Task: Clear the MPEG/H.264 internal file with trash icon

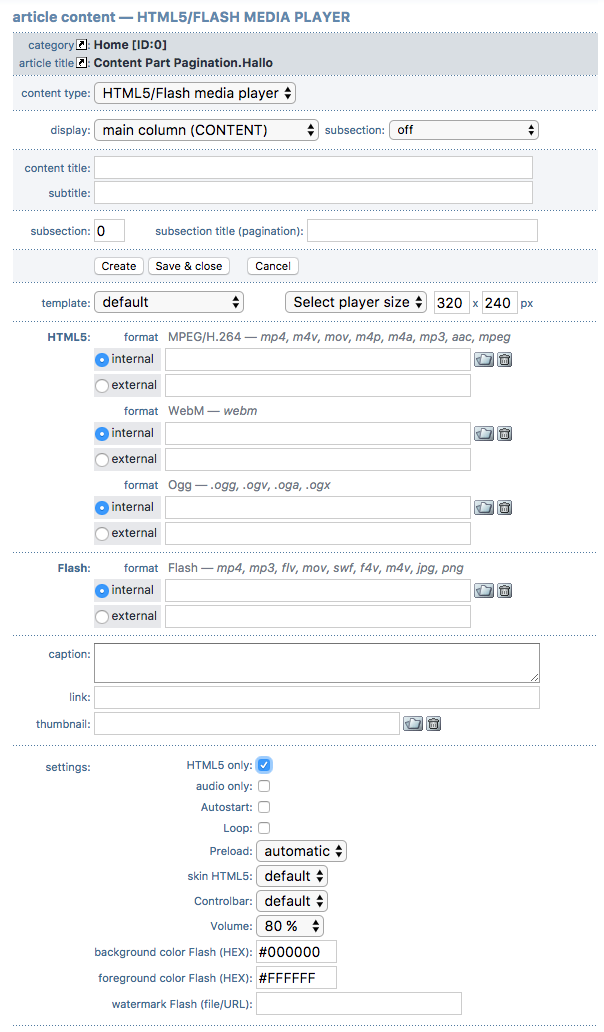Action: (x=505, y=360)
